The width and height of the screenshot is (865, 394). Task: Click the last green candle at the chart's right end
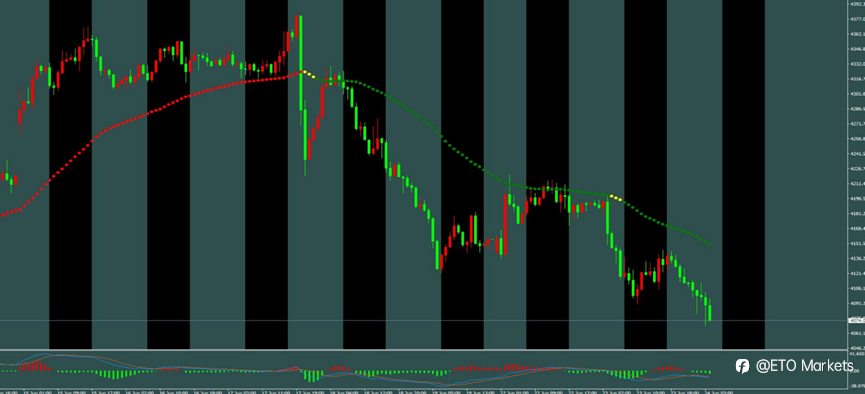coord(709,313)
